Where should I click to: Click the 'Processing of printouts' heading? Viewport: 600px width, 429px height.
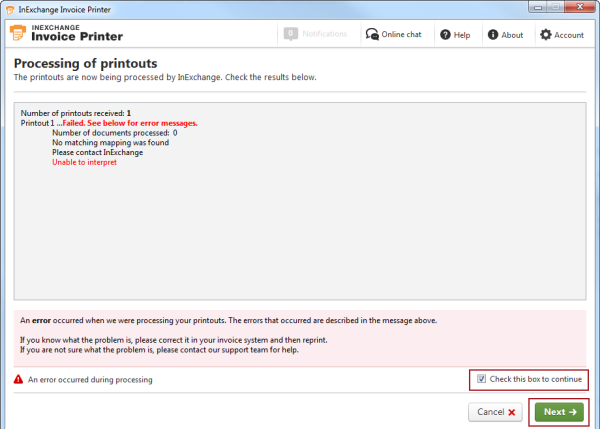click(x=85, y=63)
